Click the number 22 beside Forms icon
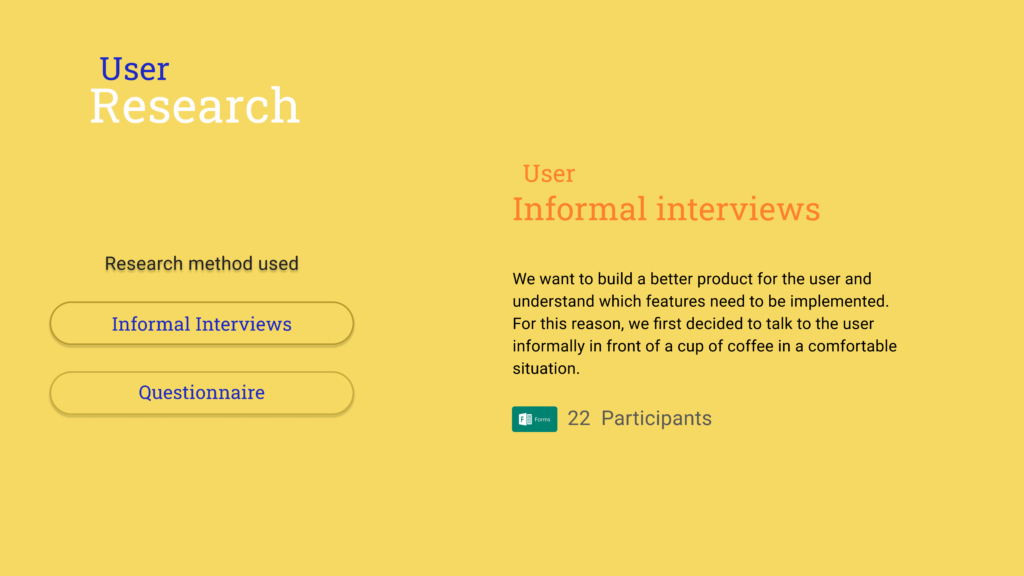 coord(579,418)
